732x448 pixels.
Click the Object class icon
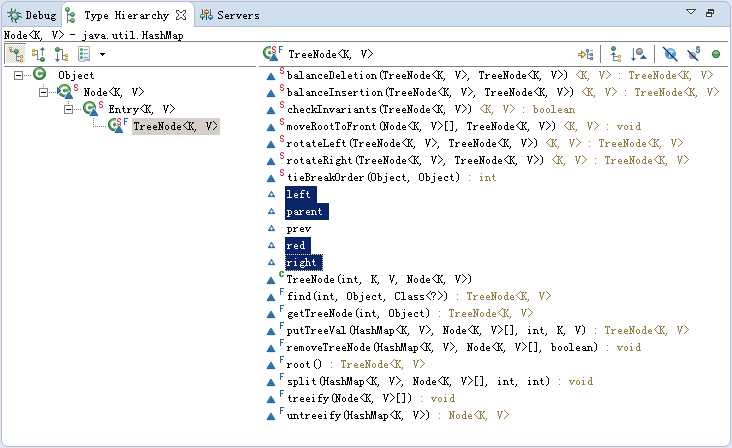[40, 74]
